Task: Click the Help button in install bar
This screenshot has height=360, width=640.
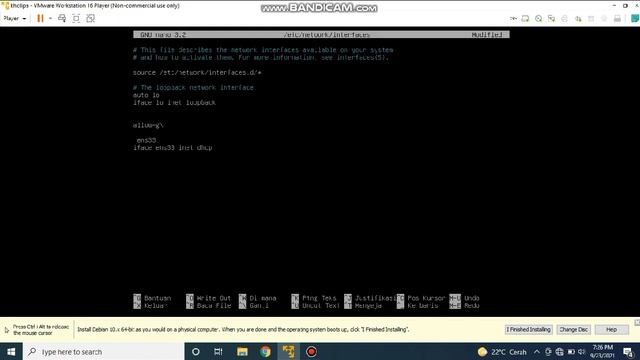Action: (611, 329)
